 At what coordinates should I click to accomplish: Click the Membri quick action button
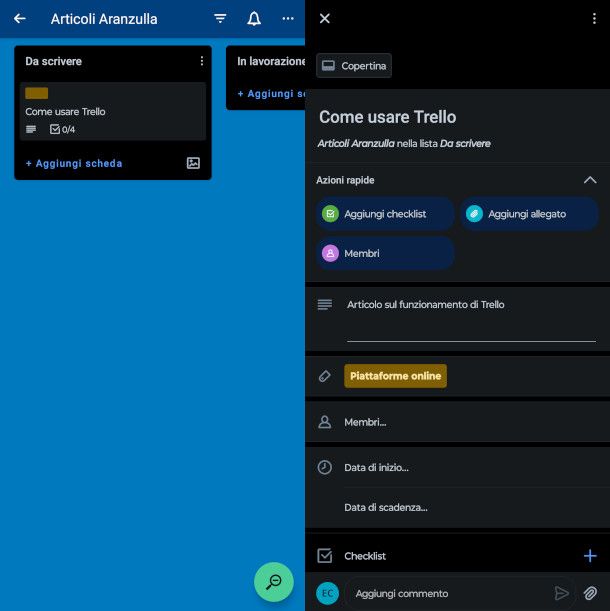[385, 253]
